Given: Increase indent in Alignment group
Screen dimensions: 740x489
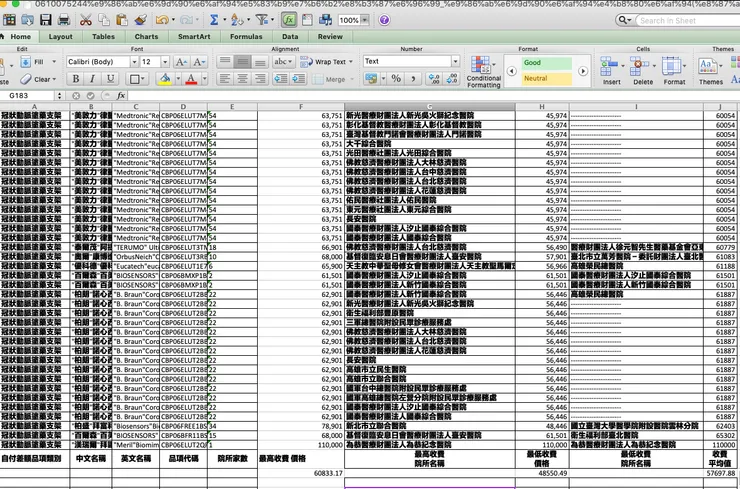Looking at the screenshot, I should coord(299,79).
